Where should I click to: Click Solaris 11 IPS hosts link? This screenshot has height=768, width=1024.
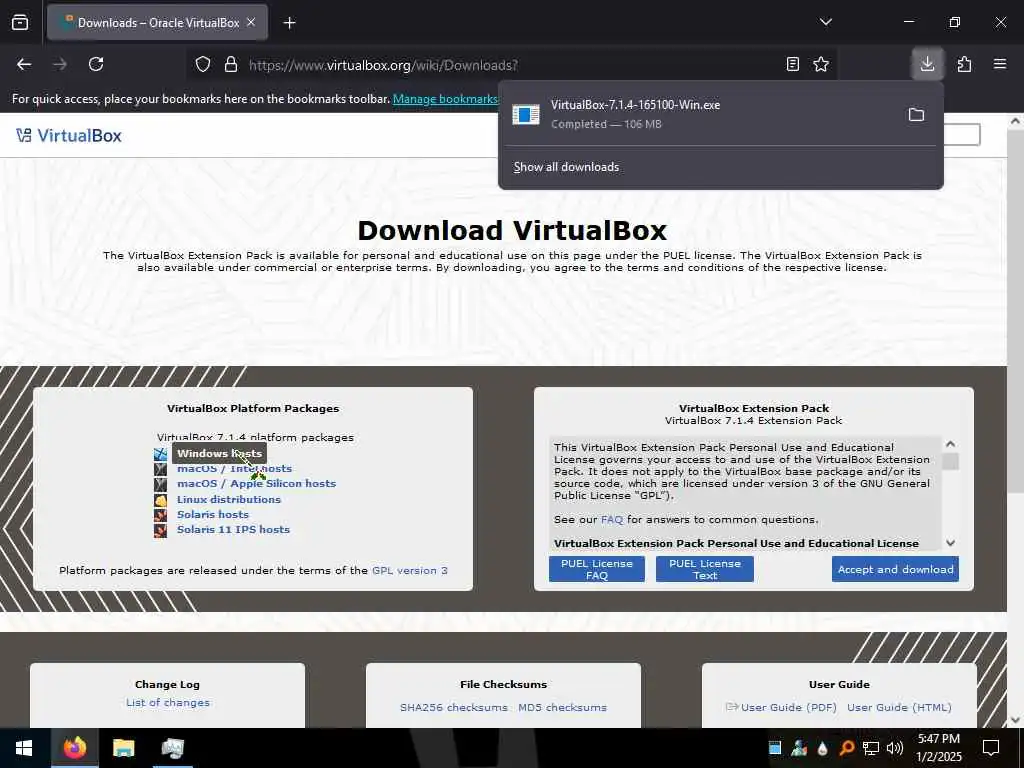[233, 530]
